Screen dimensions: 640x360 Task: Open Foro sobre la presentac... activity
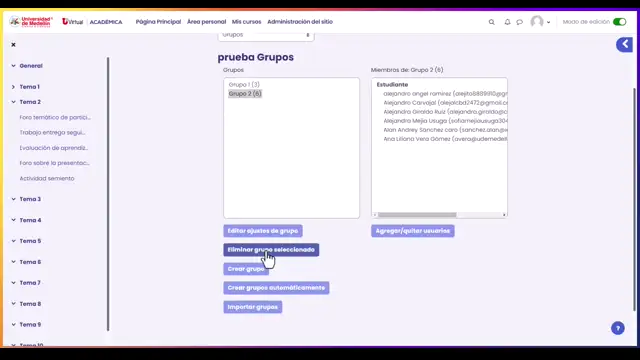click(x=54, y=163)
